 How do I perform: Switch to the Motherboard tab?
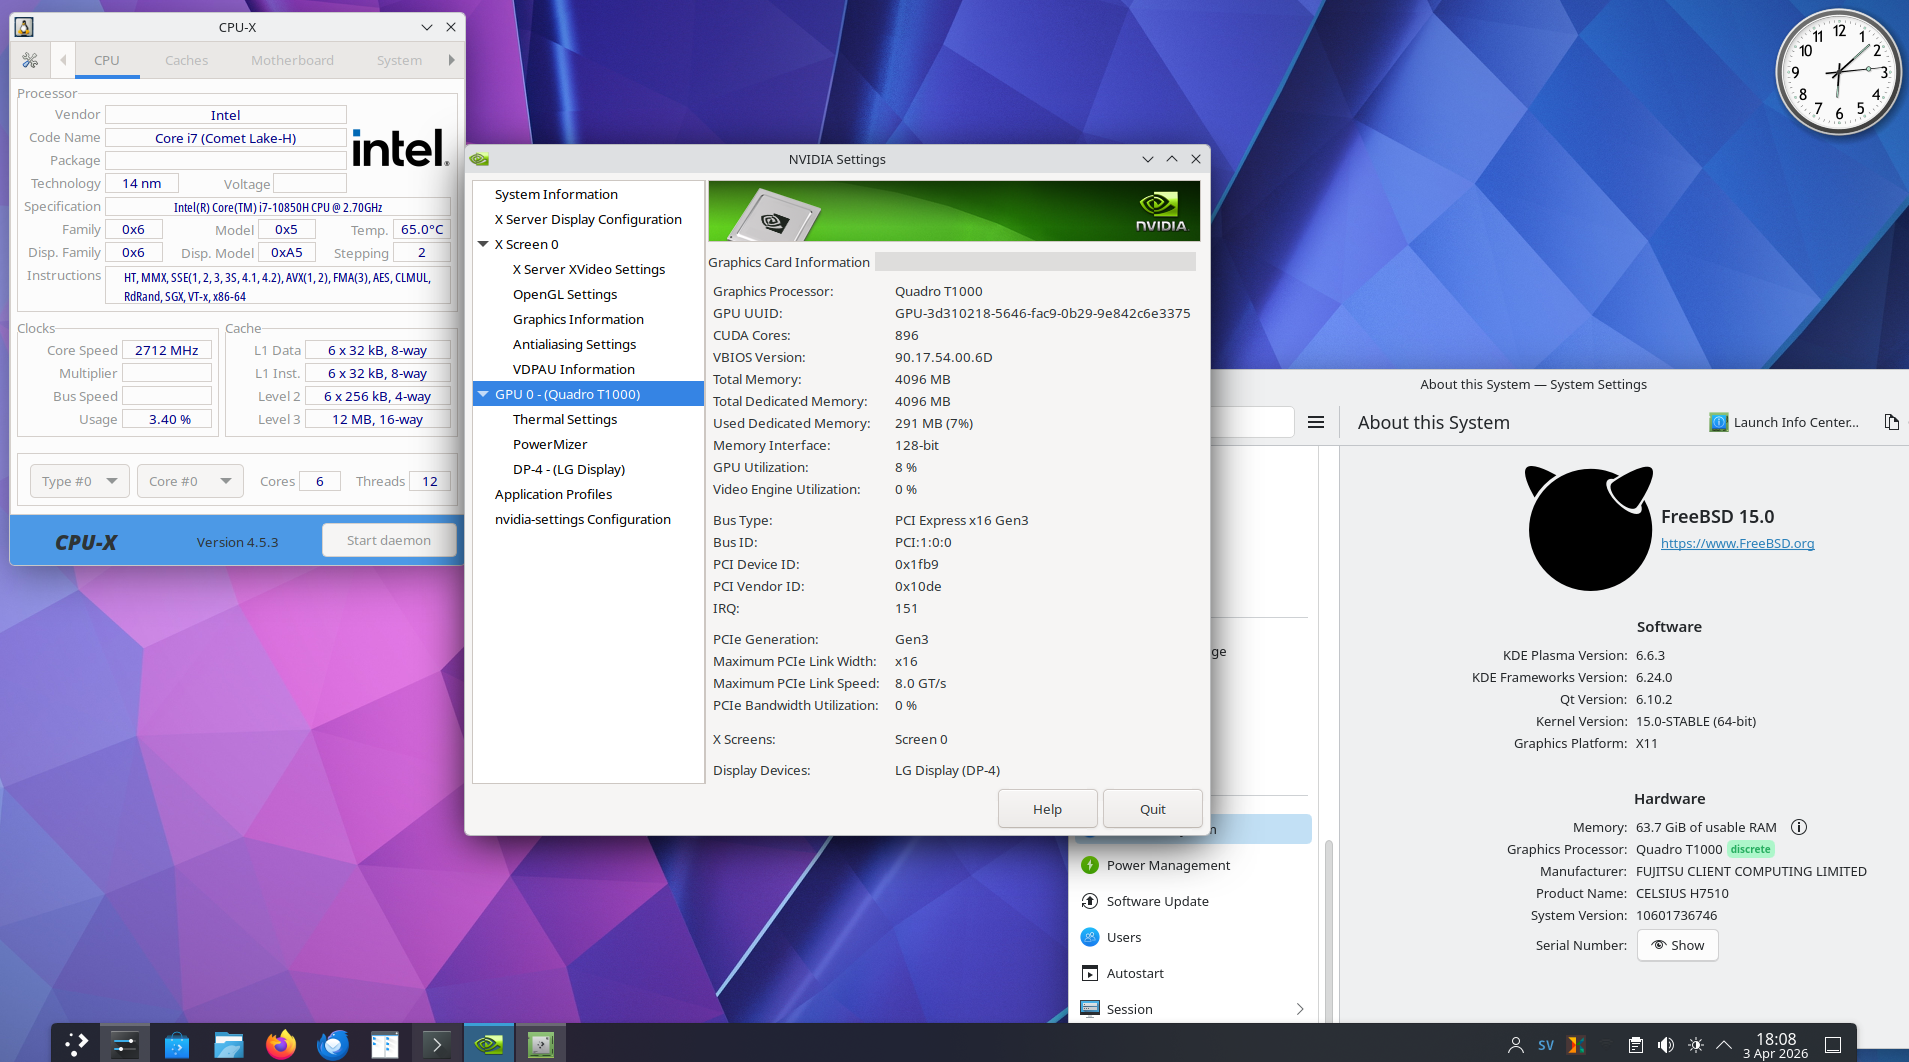pos(292,61)
